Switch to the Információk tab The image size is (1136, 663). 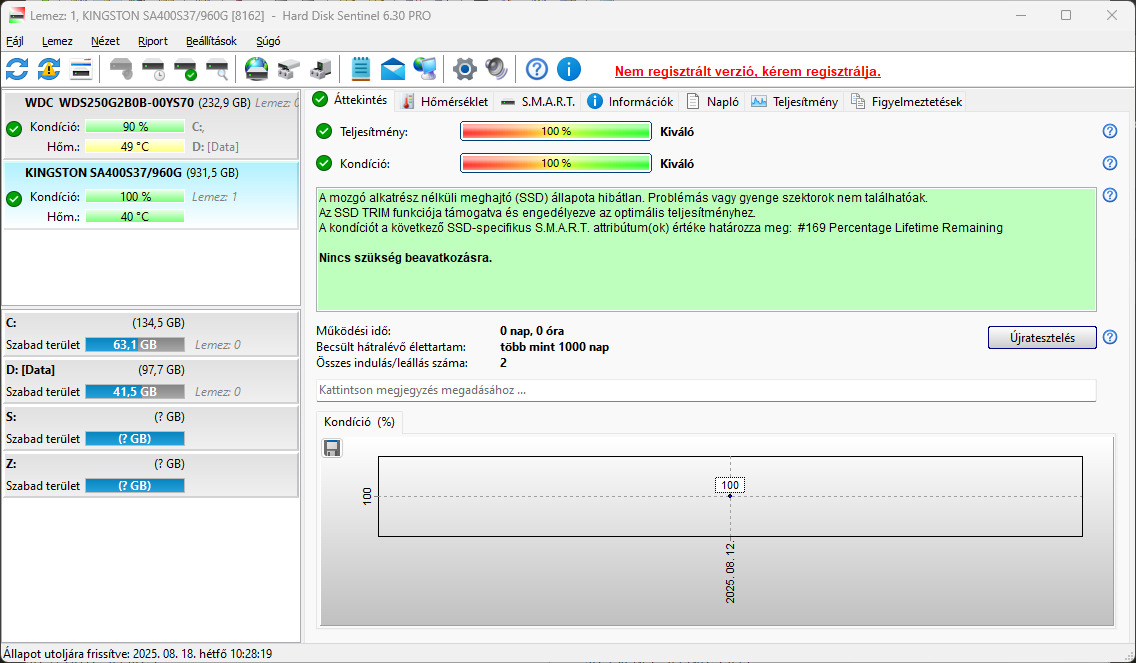pos(630,101)
